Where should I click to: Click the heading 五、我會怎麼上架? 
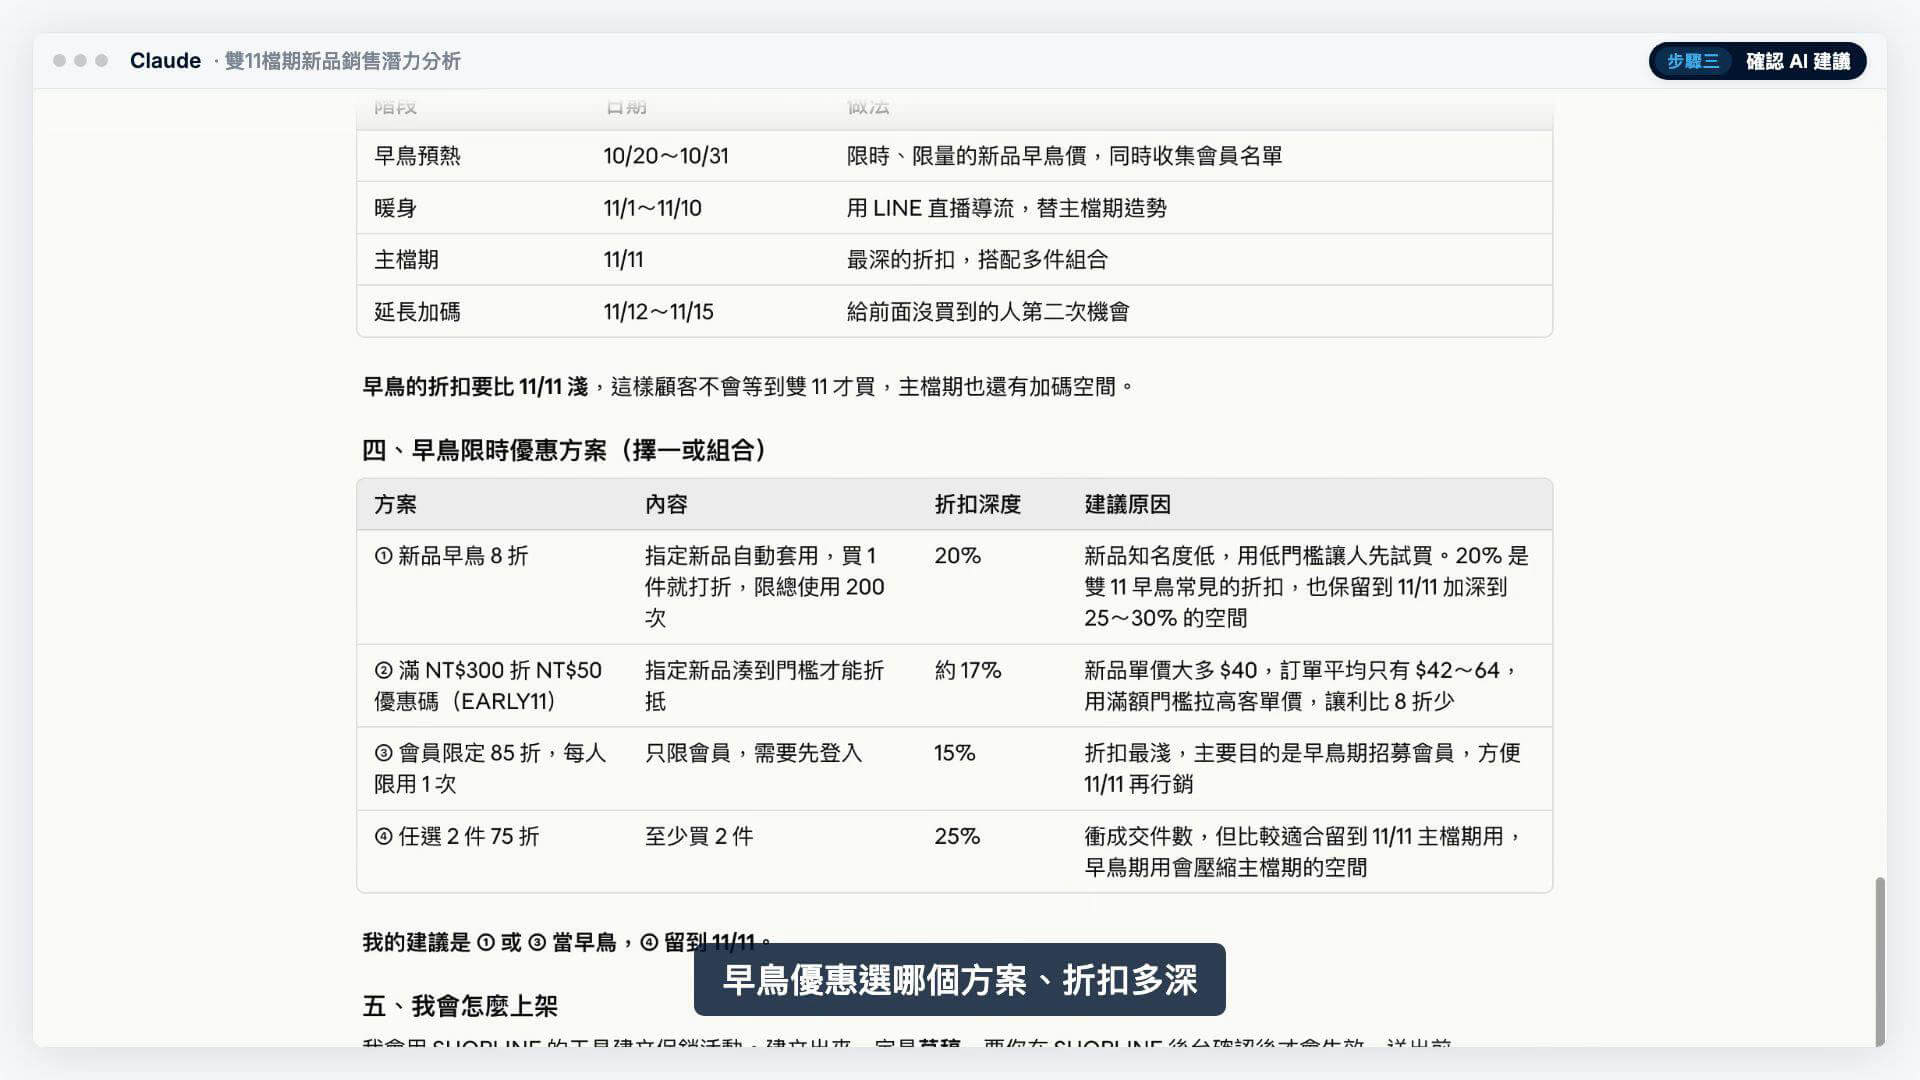(460, 1006)
